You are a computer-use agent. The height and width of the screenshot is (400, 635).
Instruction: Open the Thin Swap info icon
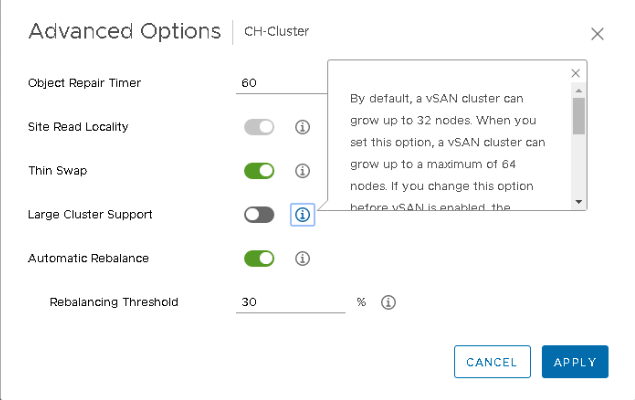point(302,171)
